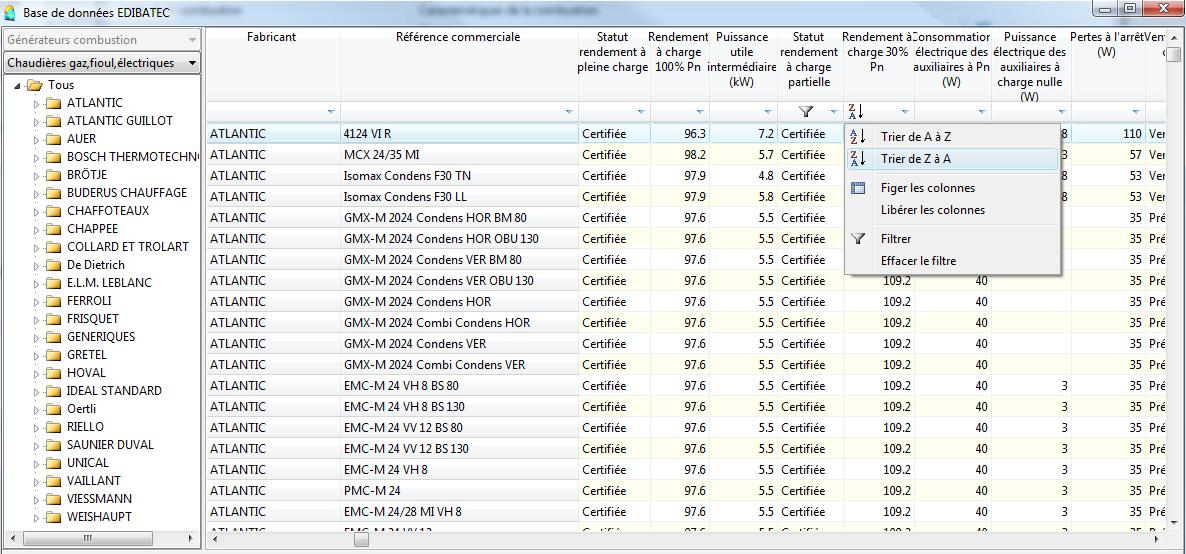Click the Fabricant column header

point(272,66)
